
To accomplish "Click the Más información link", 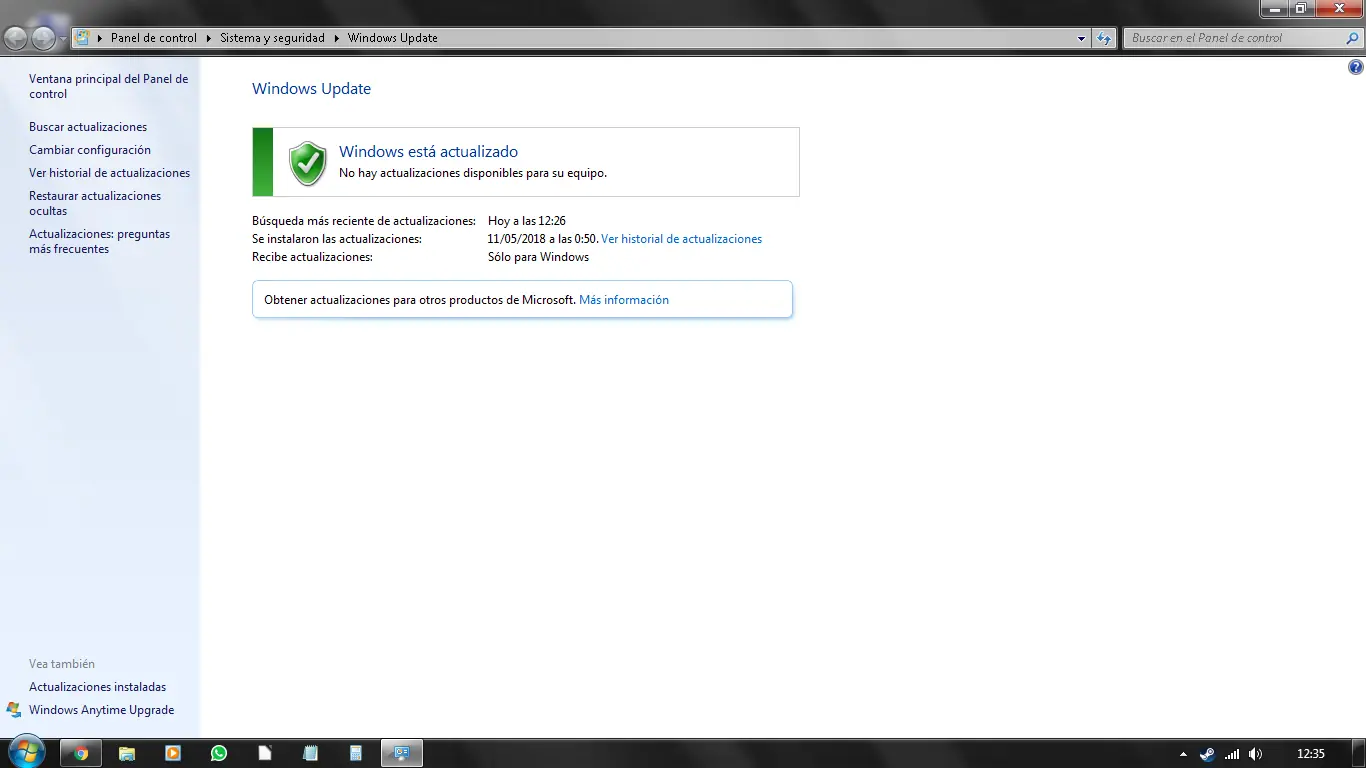I will [x=624, y=299].
